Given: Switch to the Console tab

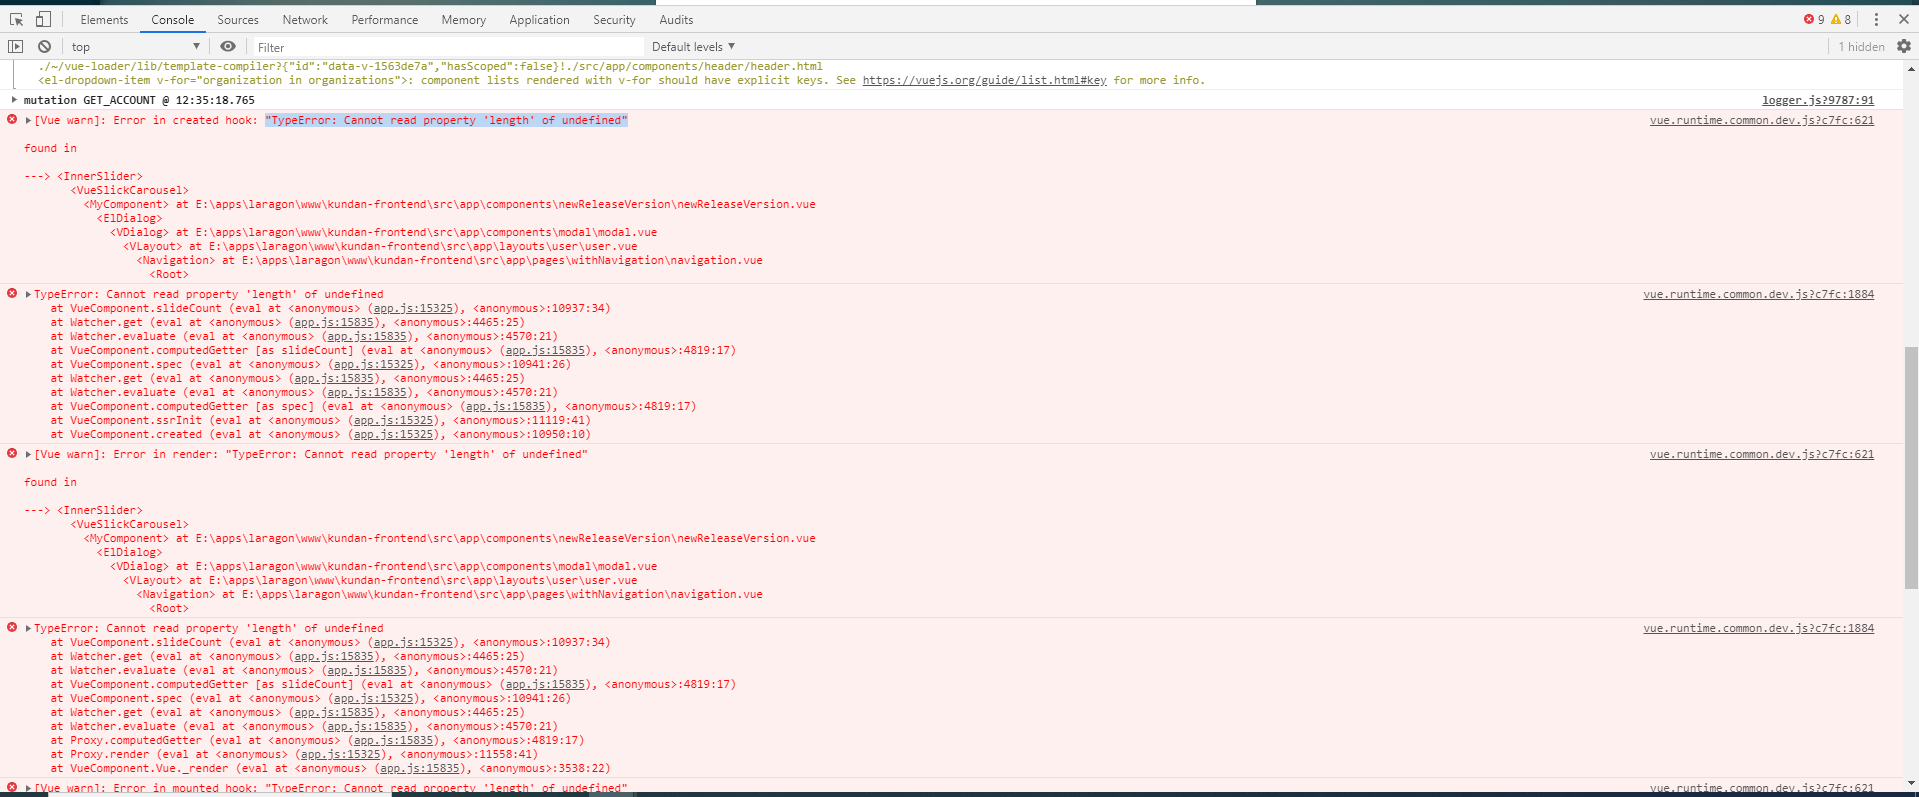Looking at the screenshot, I should (x=173, y=20).
